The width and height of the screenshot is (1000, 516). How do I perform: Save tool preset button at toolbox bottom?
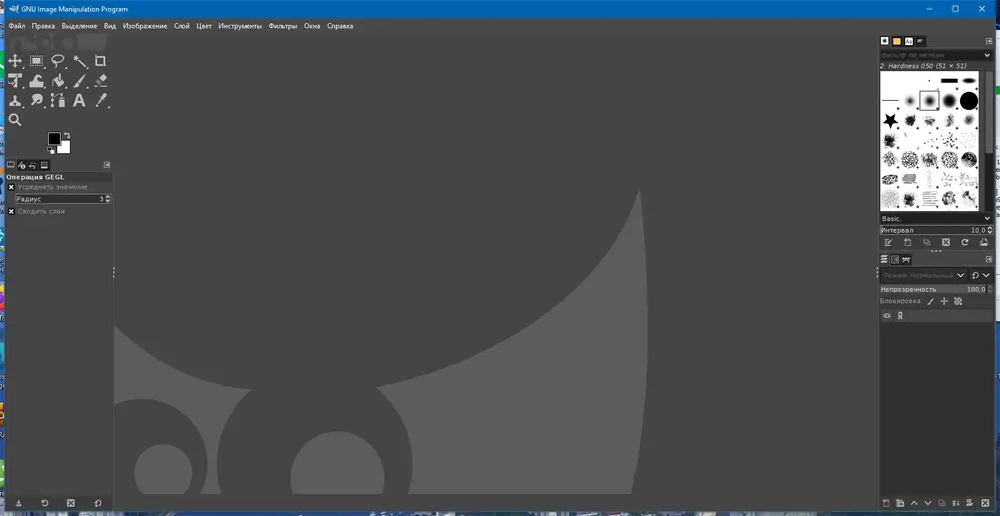18,503
